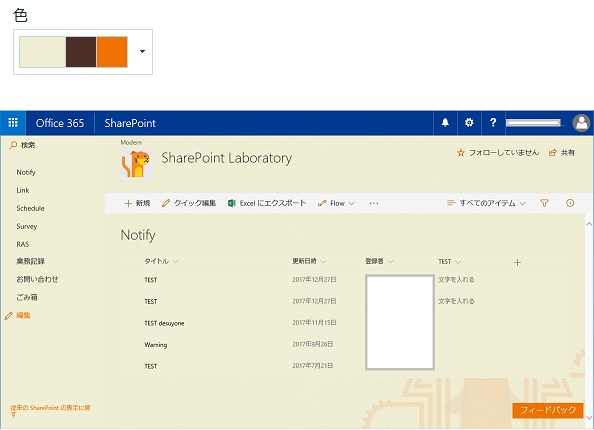Open the Warning list item
The width and height of the screenshot is (594, 430).
[155, 345]
